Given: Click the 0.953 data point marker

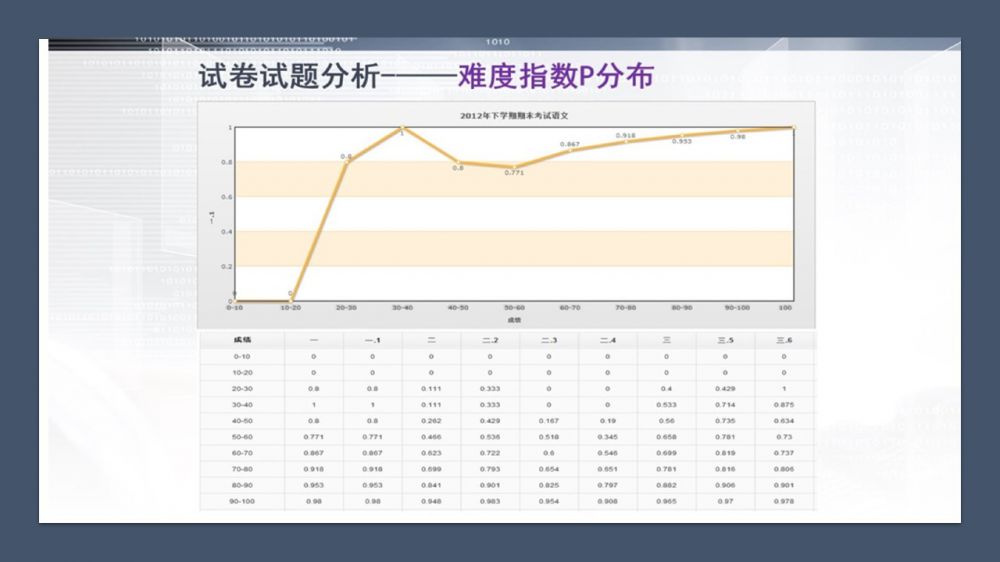Looking at the screenshot, I should click(x=682, y=136).
